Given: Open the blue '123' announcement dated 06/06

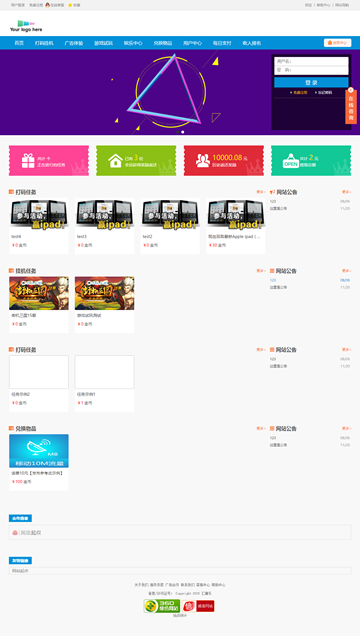Looking at the screenshot, I should (x=273, y=280).
